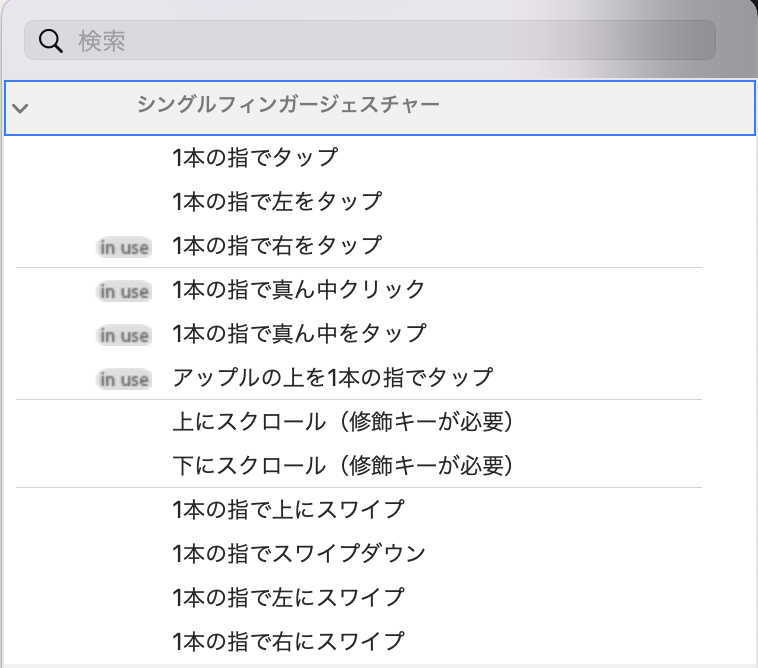Choose 上にスクロール（修飾キーが必要）
758x668 pixels.
pyautogui.click(x=343, y=421)
